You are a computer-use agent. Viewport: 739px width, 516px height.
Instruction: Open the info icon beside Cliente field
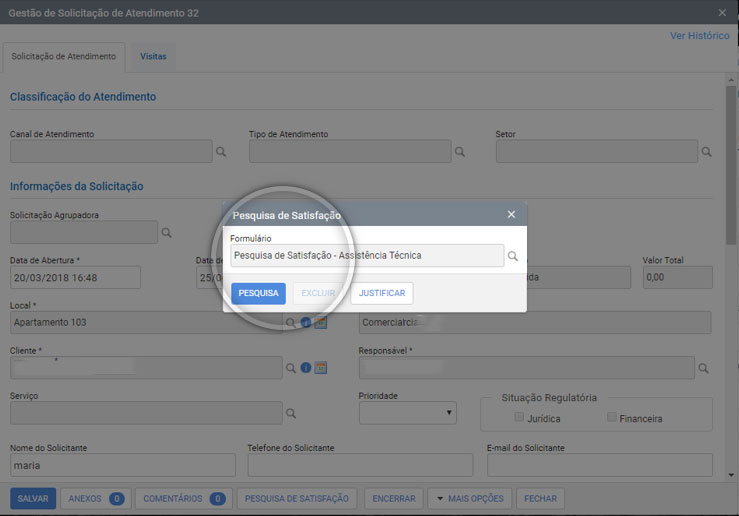click(x=306, y=368)
